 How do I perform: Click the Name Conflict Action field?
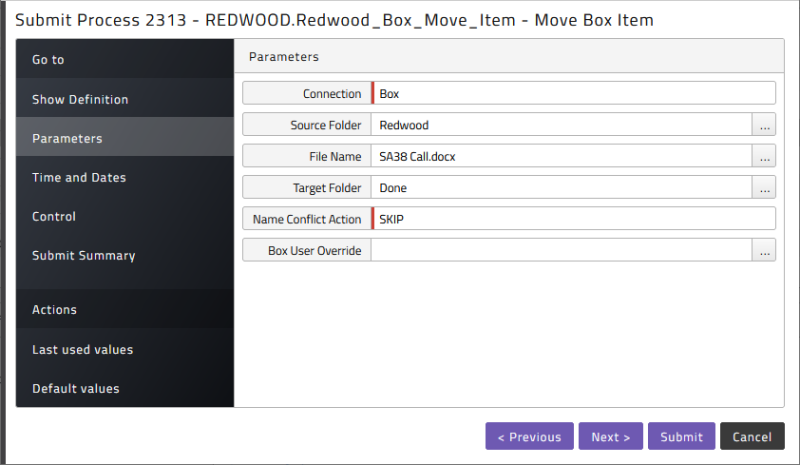tap(574, 219)
